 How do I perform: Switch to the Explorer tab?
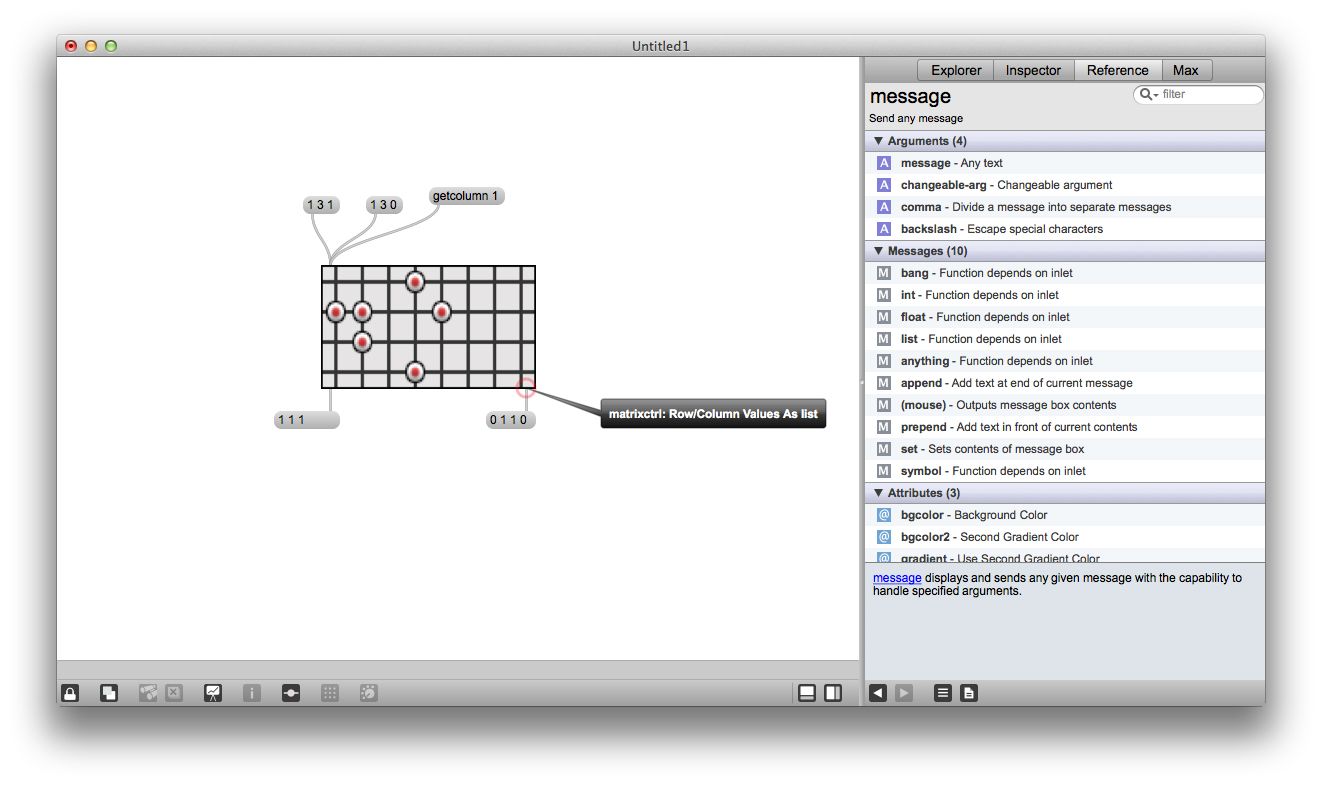point(954,70)
